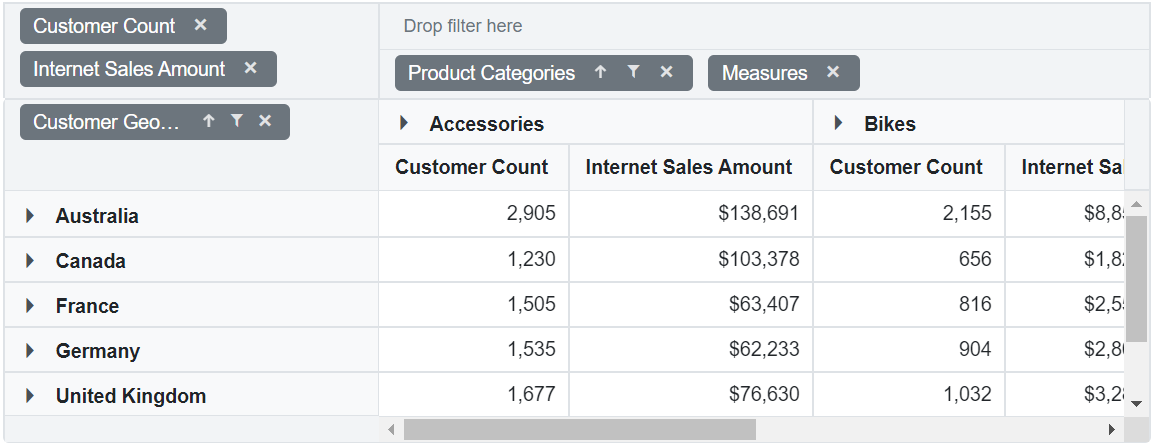
Task: Click the Germany cell showing 1,535
Action: 474,348
